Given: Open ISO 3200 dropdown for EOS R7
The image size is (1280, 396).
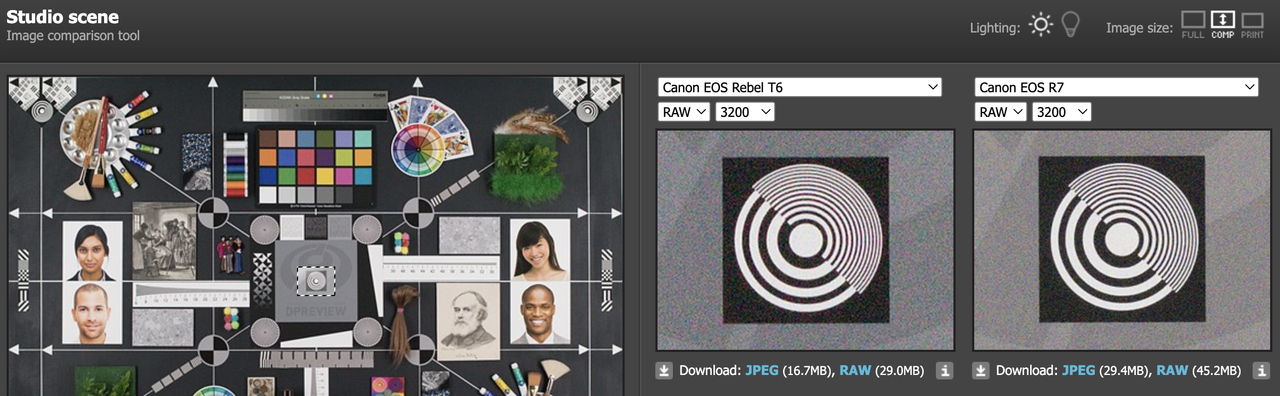Looking at the screenshot, I should click(x=1062, y=112).
